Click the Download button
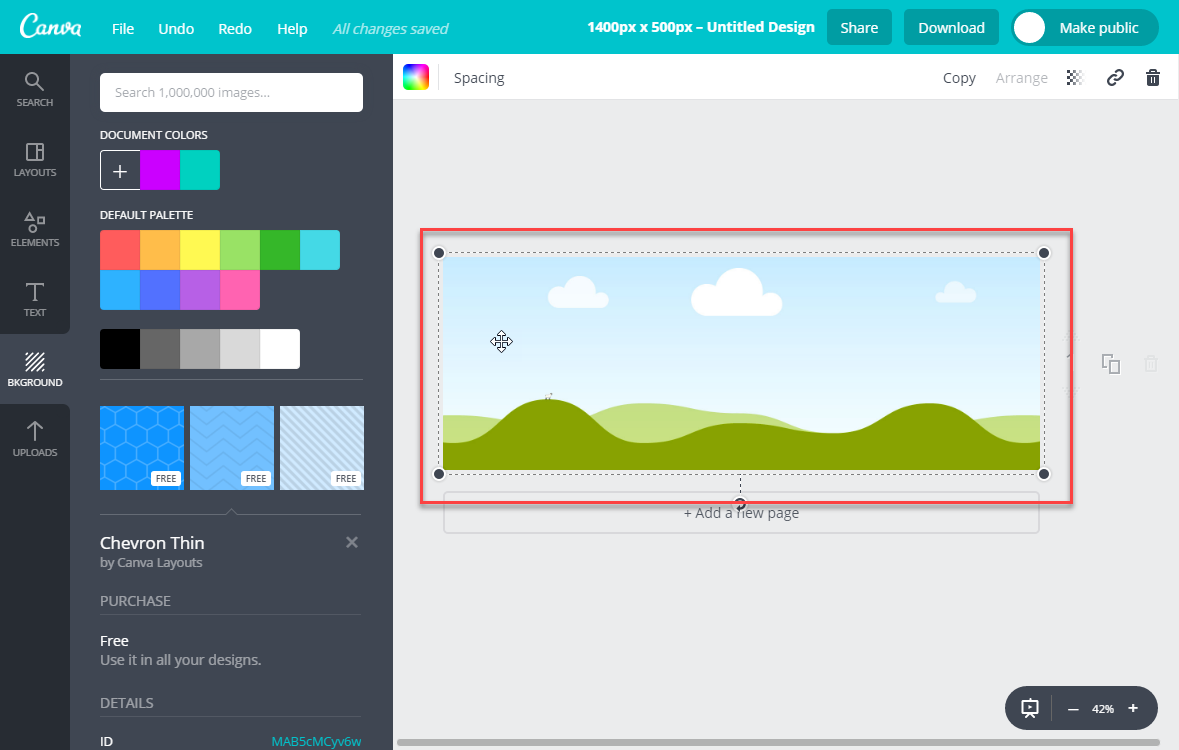 point(951,28)
